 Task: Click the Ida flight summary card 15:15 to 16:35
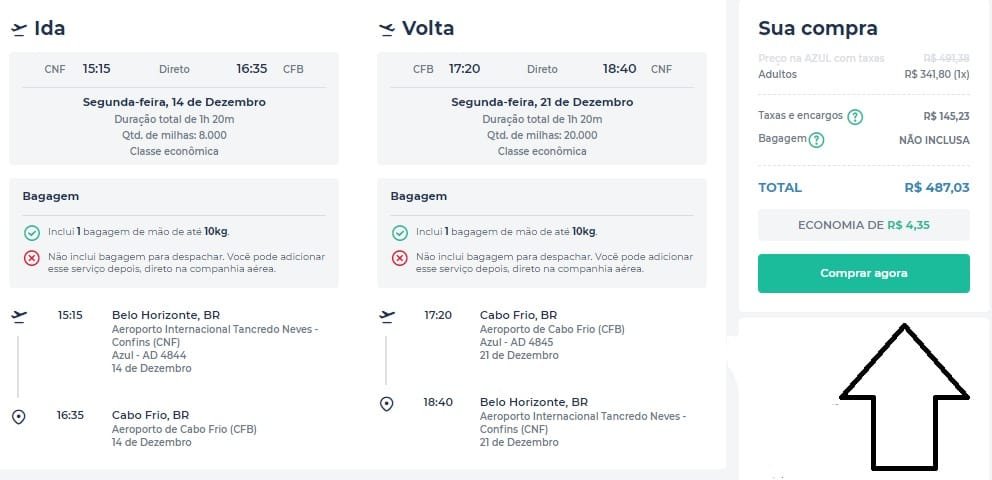click(x=174, y=109)
